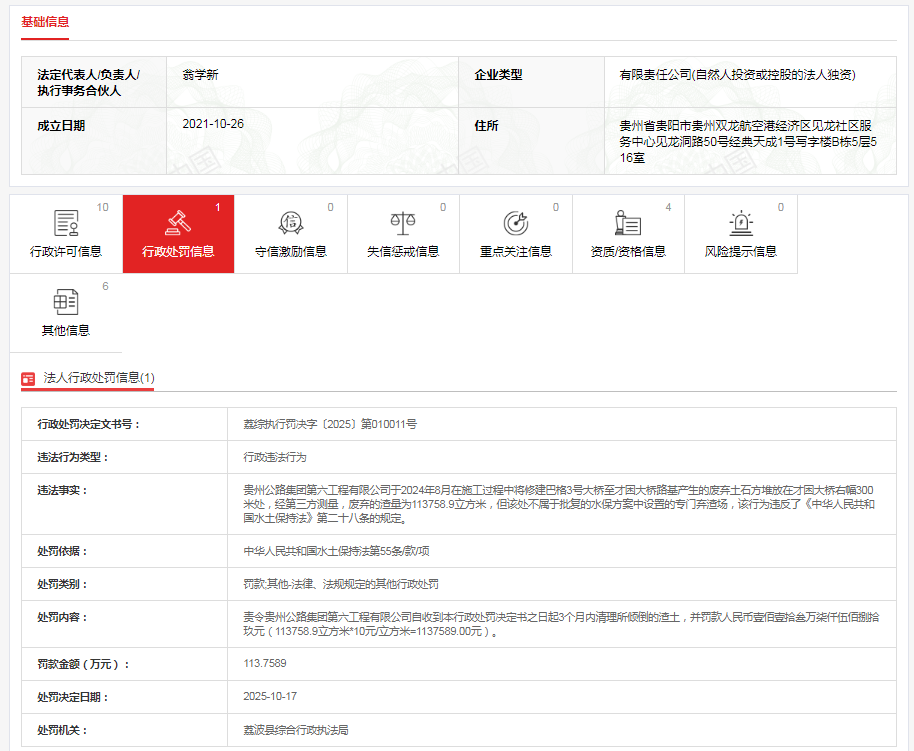Click the alarm light icon for 风险提示信息
The height and width of the screenshot is (751, 914).
(x=740, y=222)
